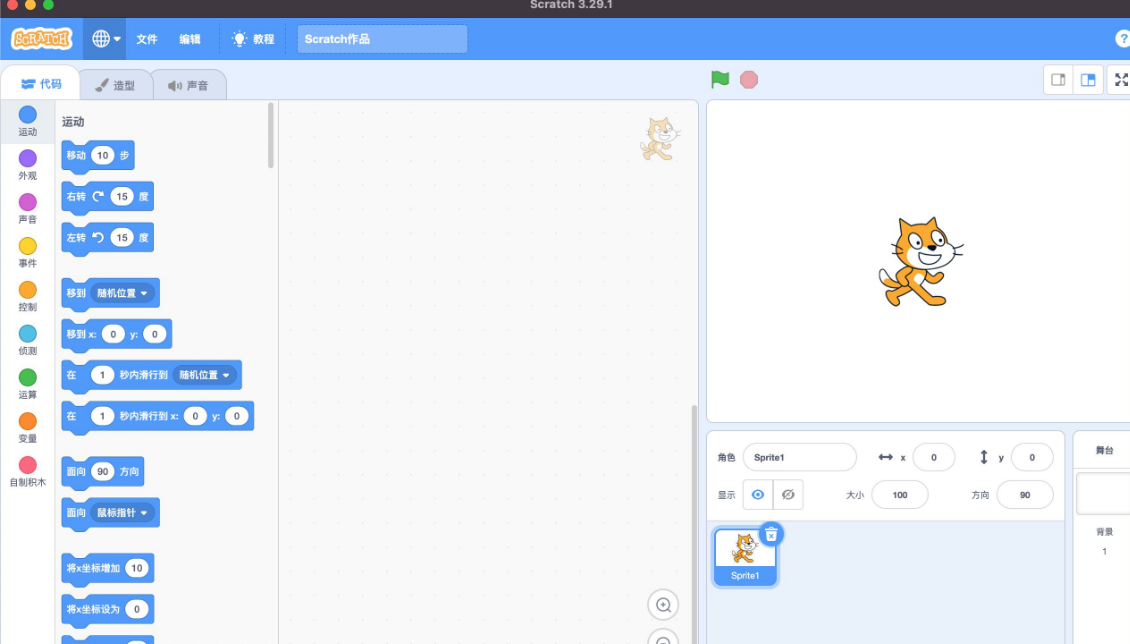Open 随机位置 dropdown in glide block
The image size is (1130, 644).
[205, 375]
